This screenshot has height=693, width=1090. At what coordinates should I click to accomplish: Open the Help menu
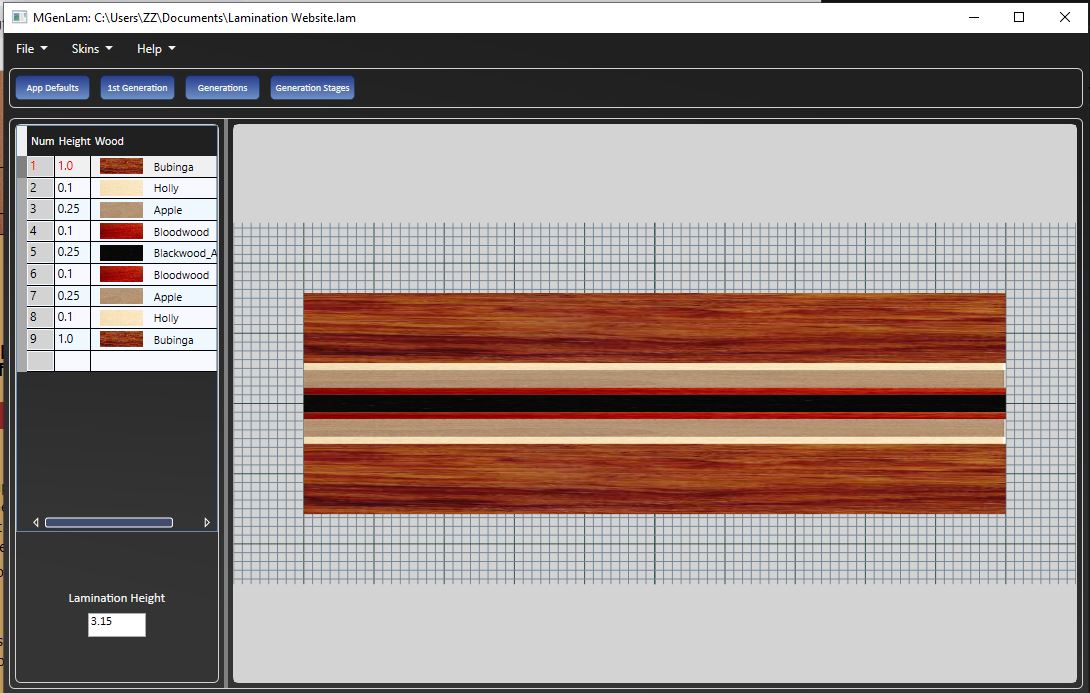point(156,49)
